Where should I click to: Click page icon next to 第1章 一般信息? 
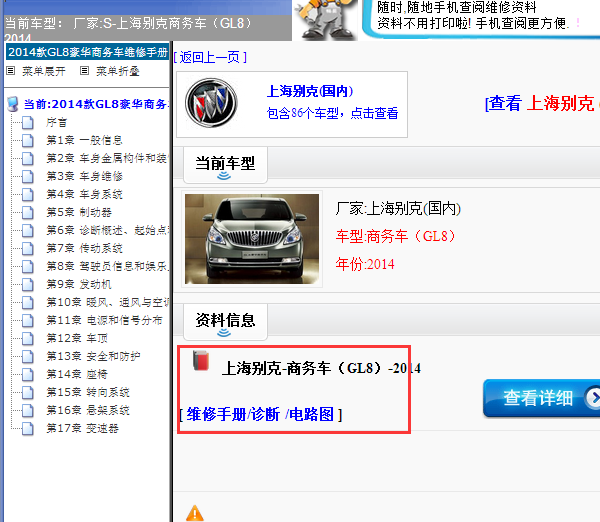[x=27, y=140]
